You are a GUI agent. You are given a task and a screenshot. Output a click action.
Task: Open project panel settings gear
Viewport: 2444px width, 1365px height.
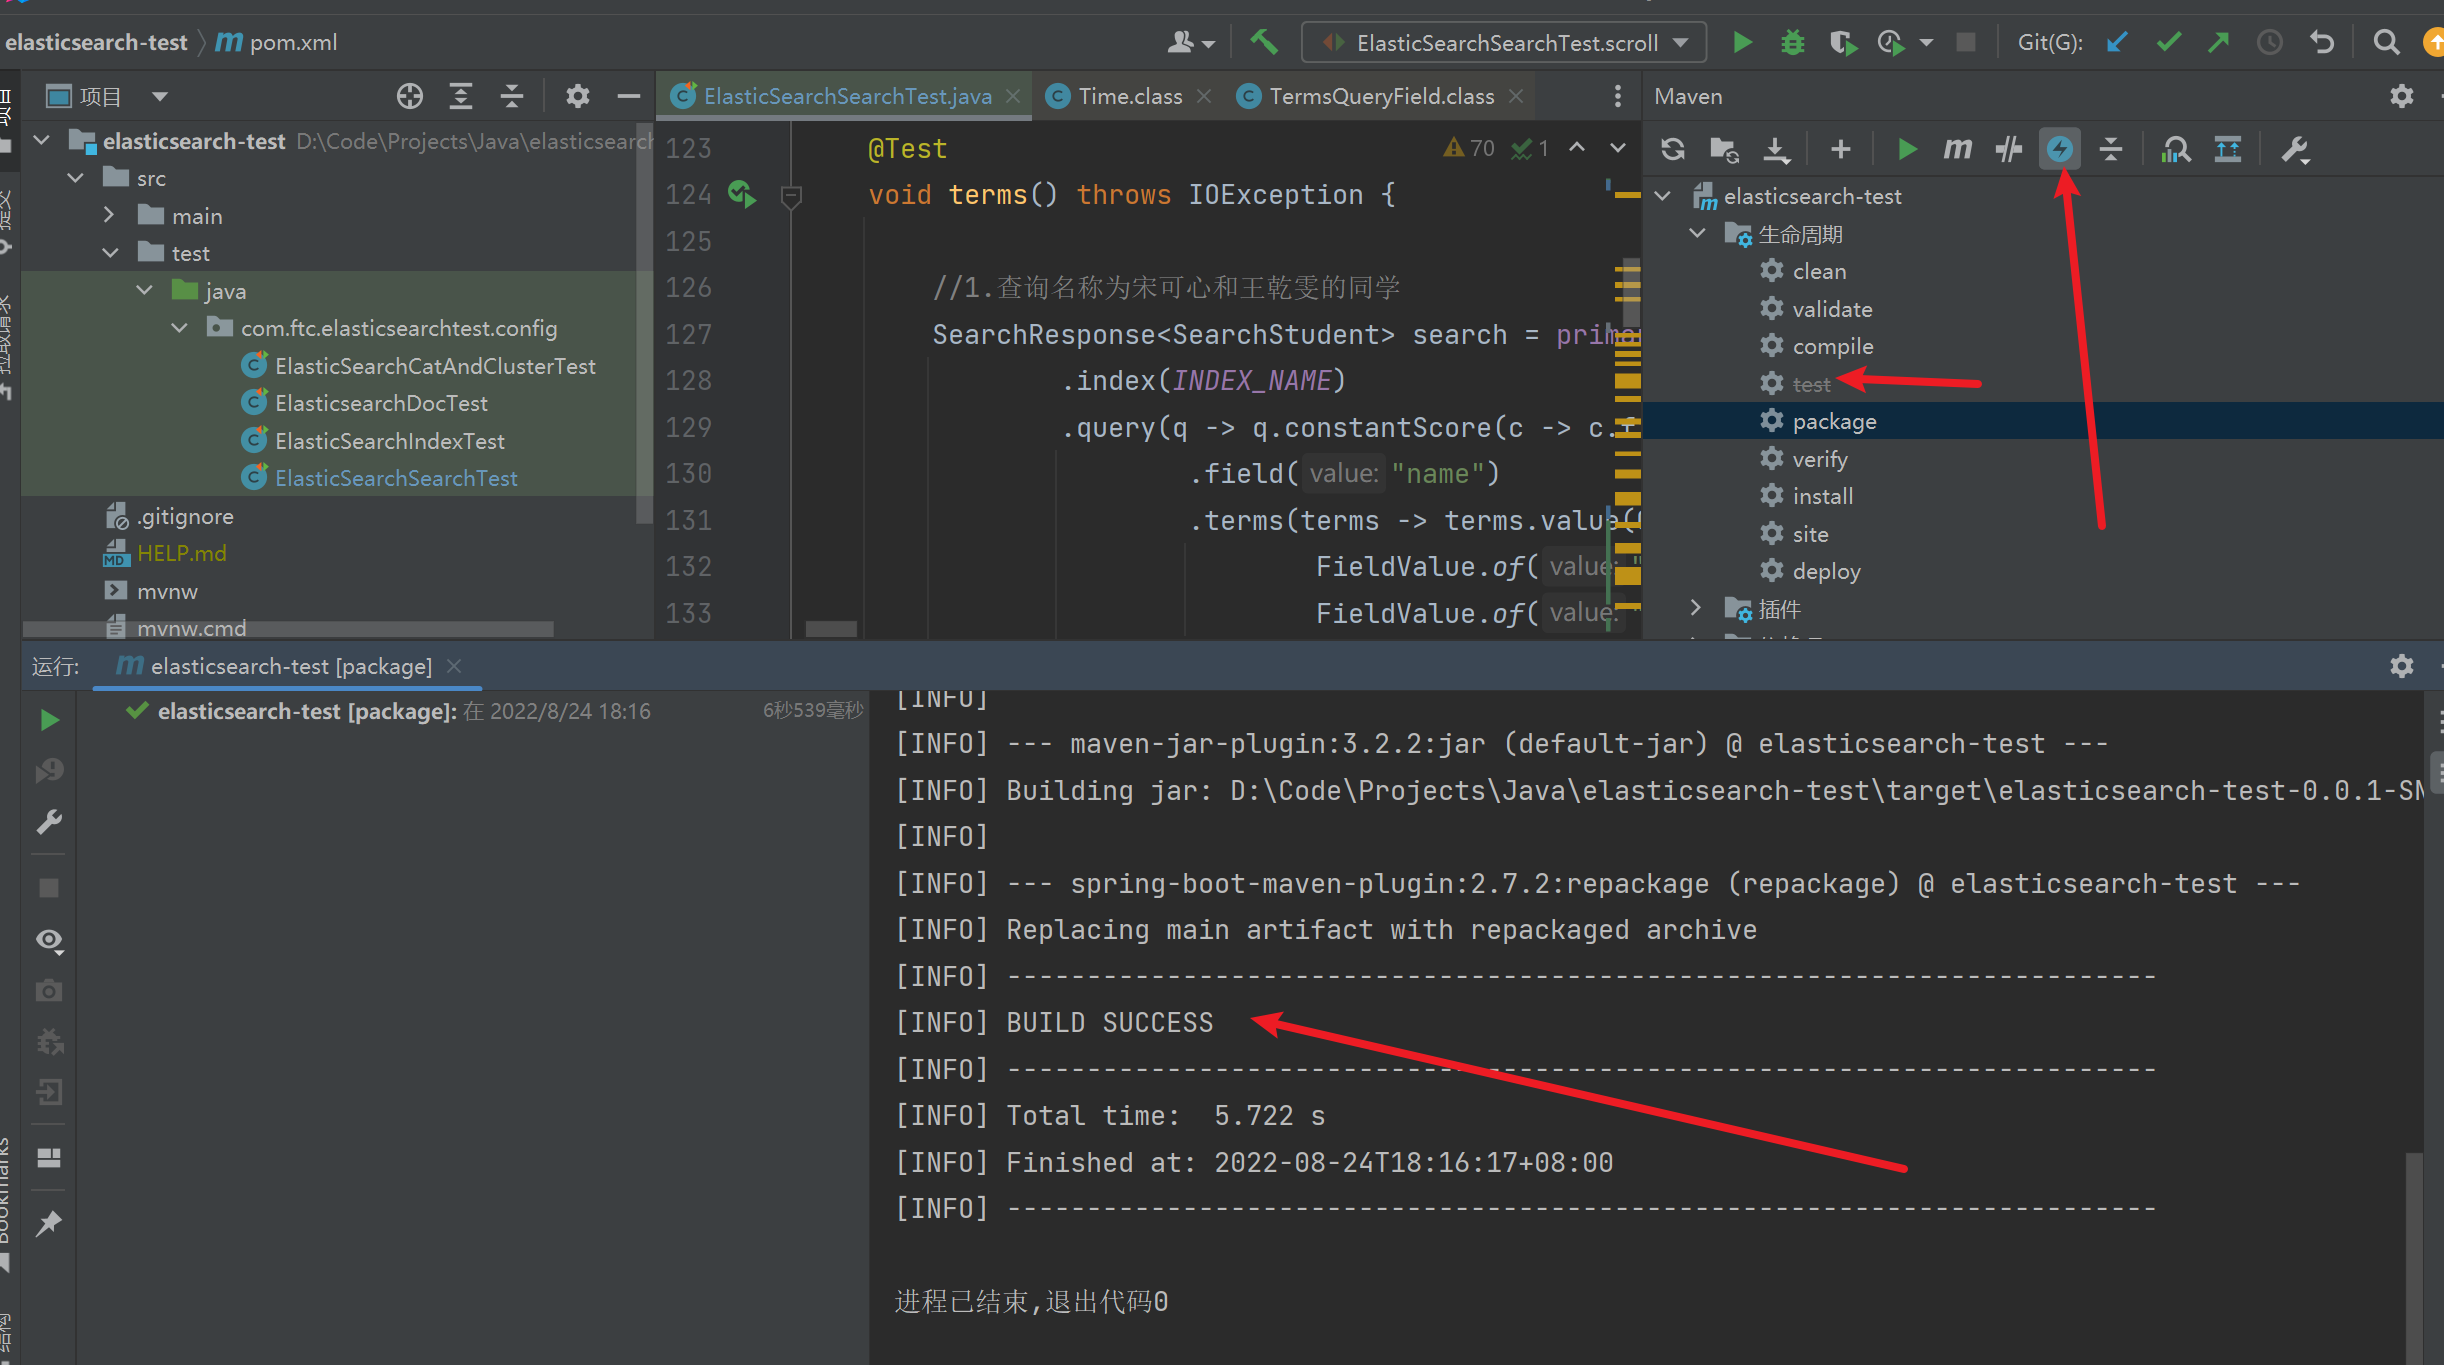pyautogui.click(x=577, y=96)
